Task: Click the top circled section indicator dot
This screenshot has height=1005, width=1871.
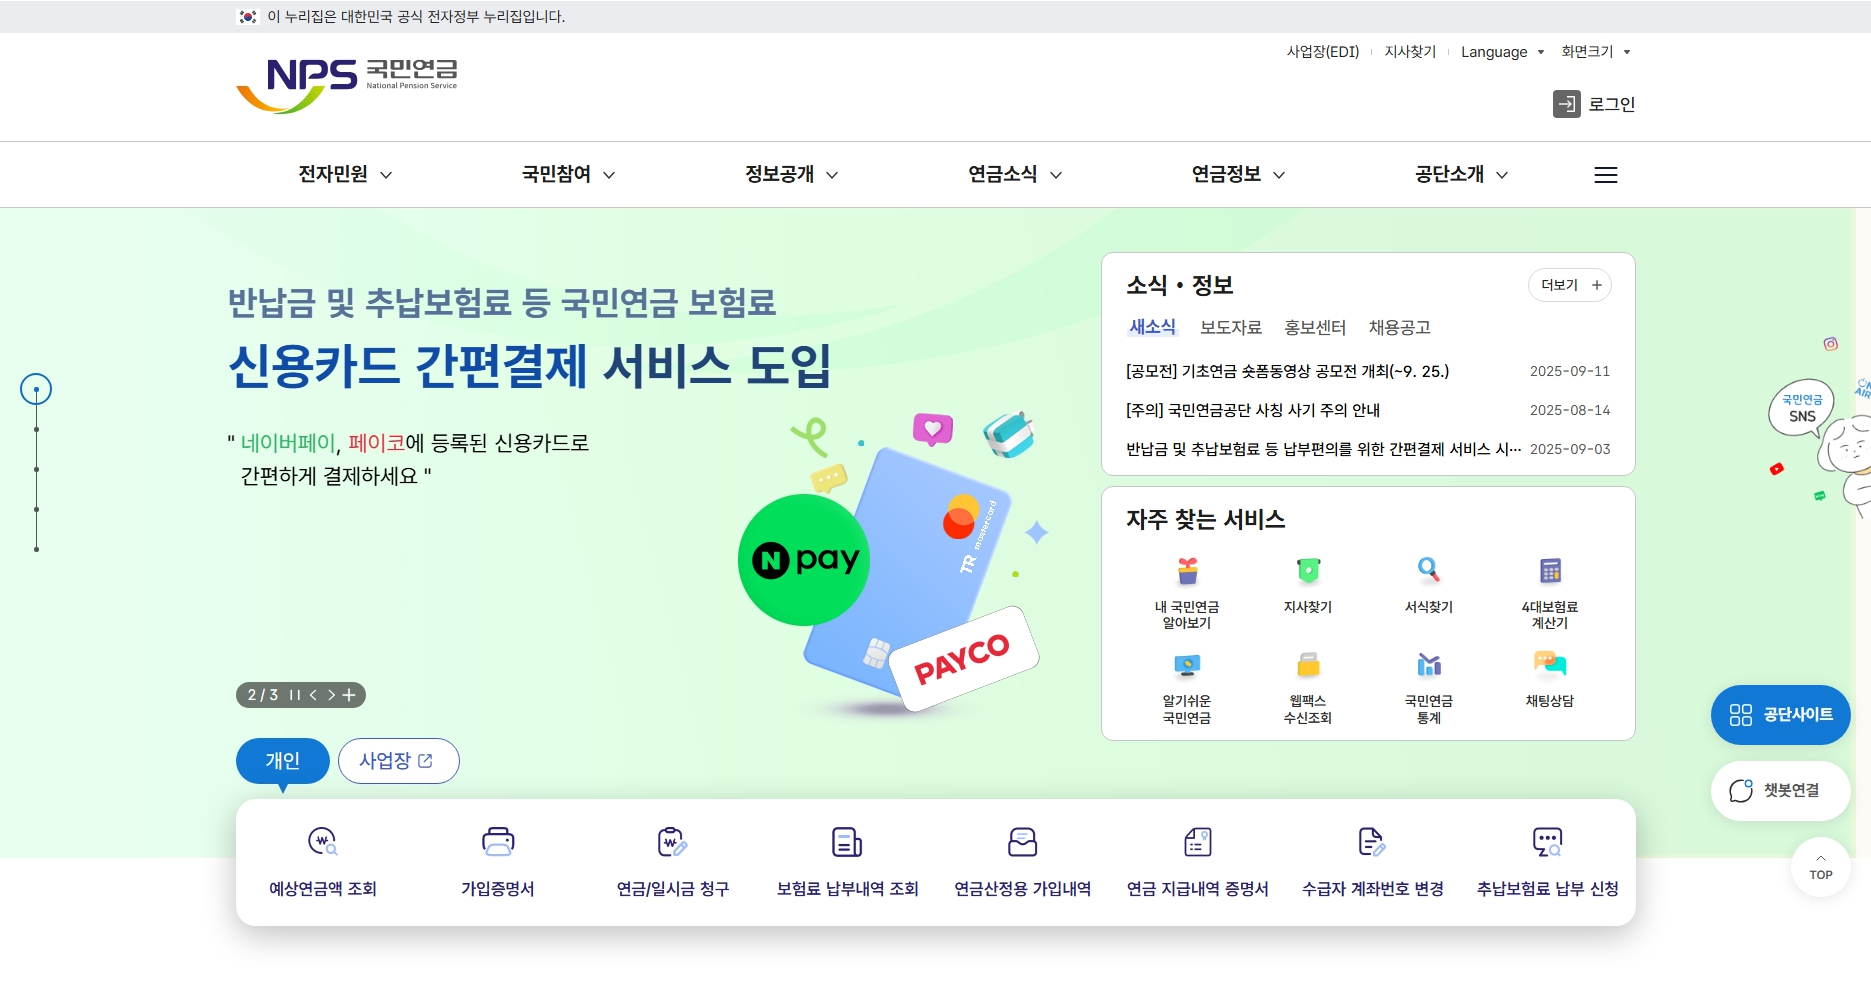Action: (36, 389)
